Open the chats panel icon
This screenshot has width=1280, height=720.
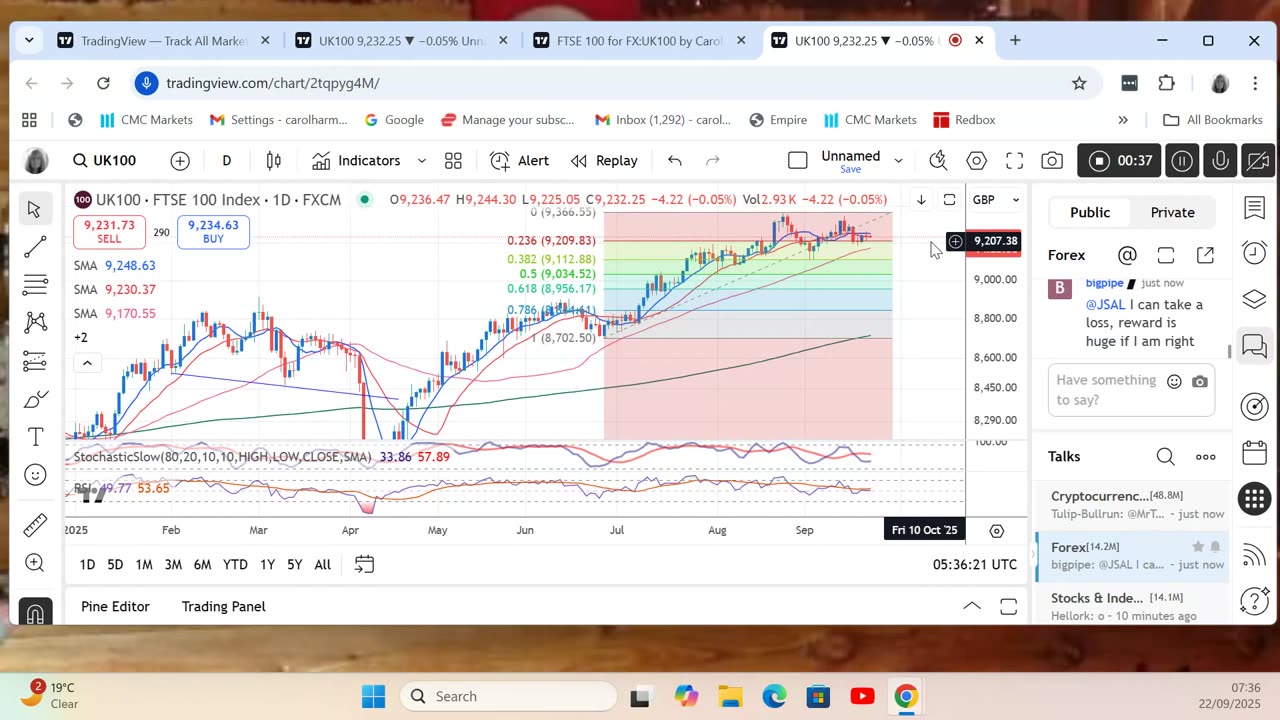point(1255,346)
